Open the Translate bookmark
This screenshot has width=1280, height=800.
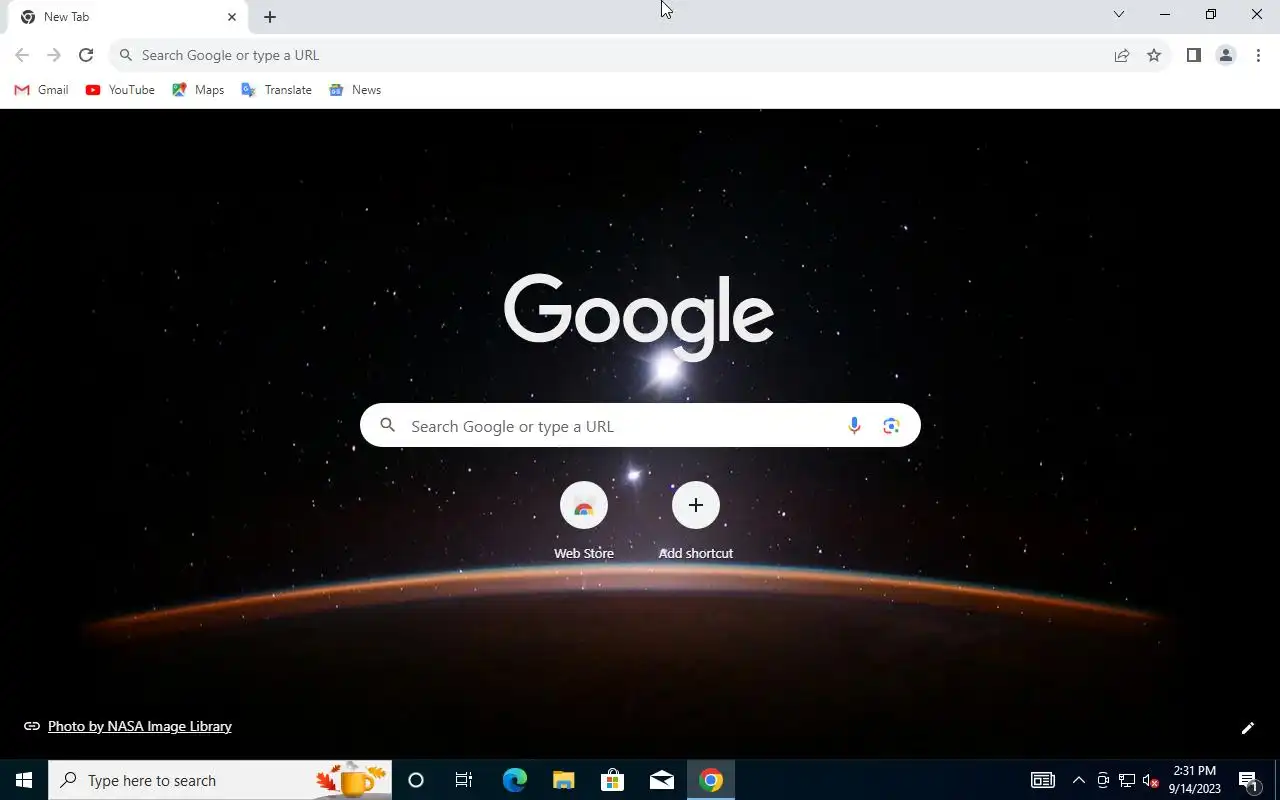[276, 90]
